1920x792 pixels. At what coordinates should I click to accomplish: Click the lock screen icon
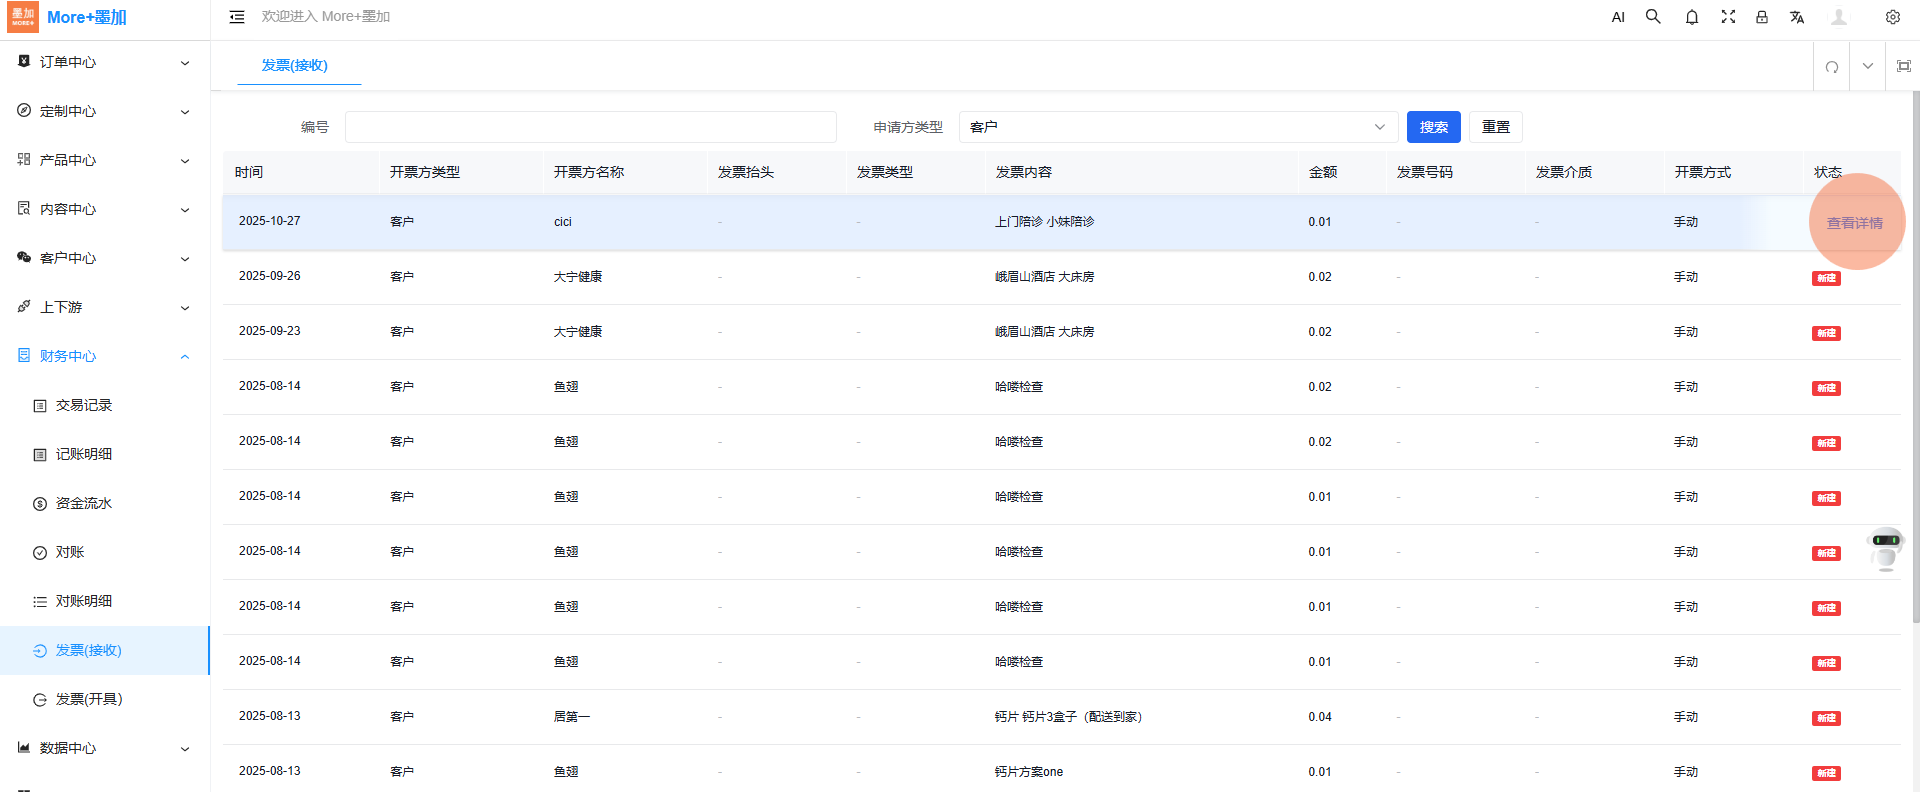coord(1762,17)
